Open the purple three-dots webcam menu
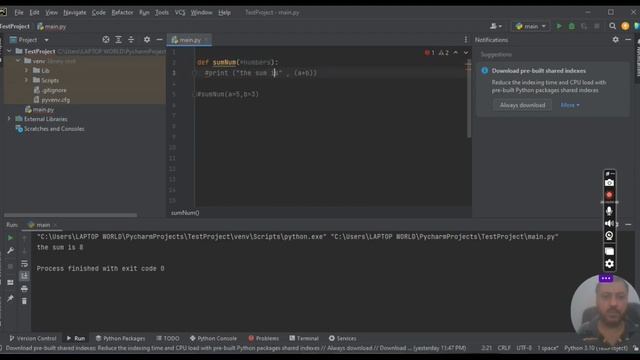 click(x=606, y=278)
